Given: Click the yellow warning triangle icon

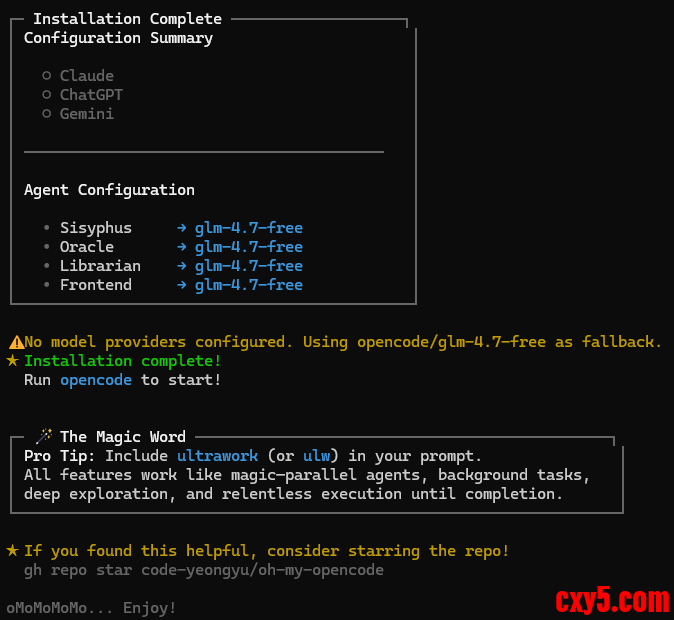Looking at the screenshot, I should (16, 342).
